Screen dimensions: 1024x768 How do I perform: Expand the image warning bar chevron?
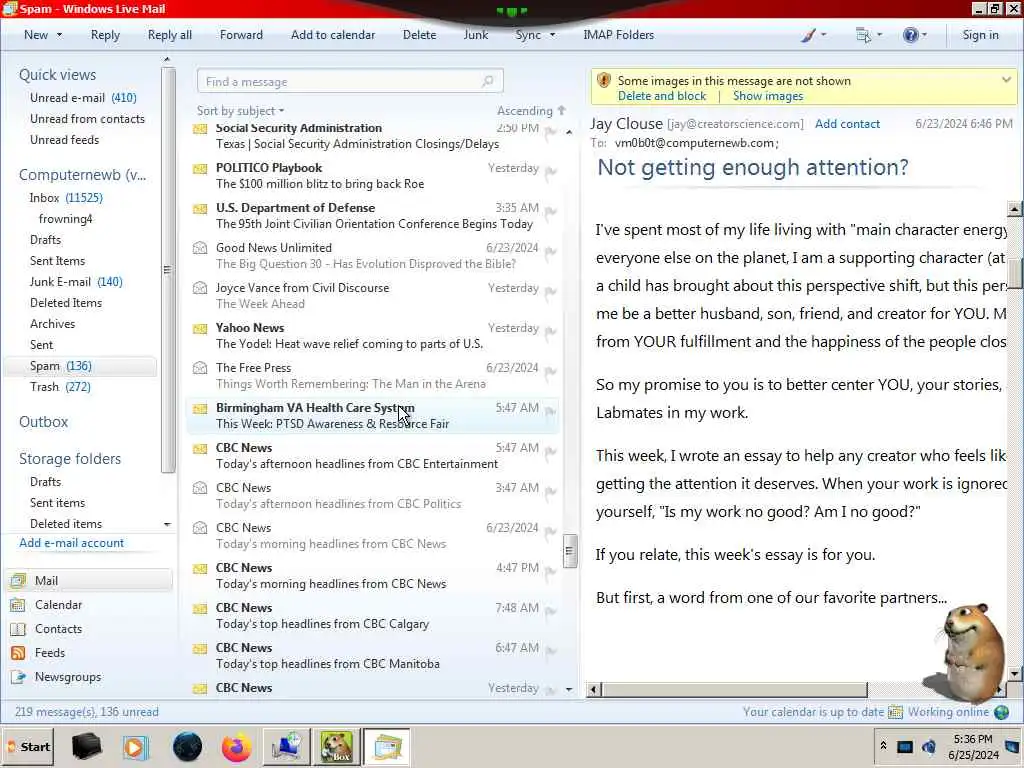tap(1006, 80)
